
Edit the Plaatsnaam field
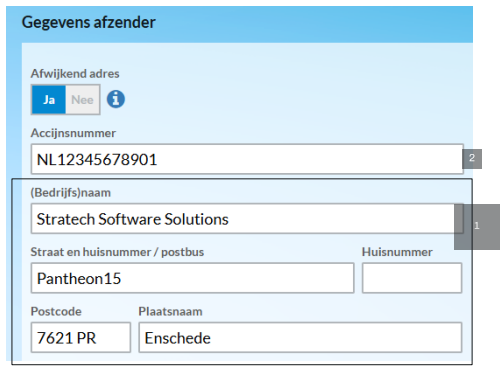coord(300,337)
